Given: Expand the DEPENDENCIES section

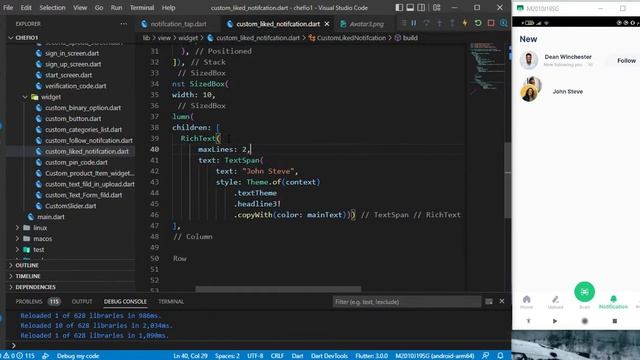Looking at the screenshot, I should point(35,287).
